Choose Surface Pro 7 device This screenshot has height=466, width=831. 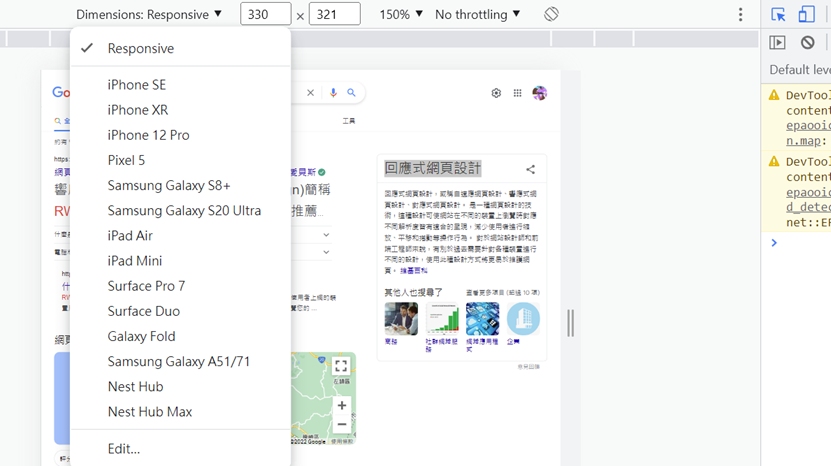(x=180, y=286)
